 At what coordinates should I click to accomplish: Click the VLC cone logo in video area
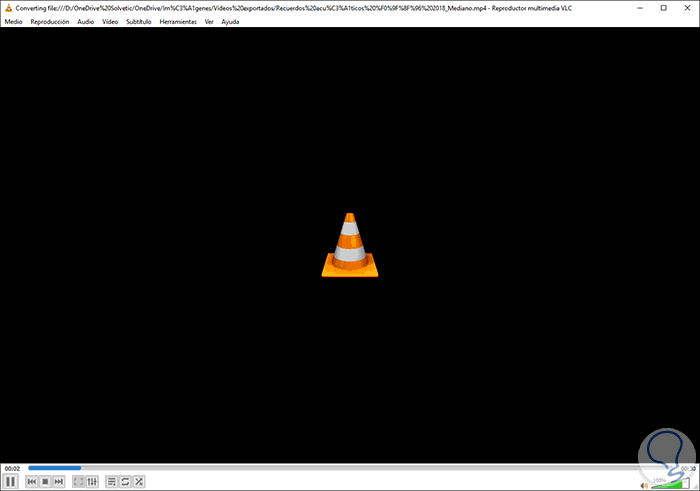[x=350, y=245]
